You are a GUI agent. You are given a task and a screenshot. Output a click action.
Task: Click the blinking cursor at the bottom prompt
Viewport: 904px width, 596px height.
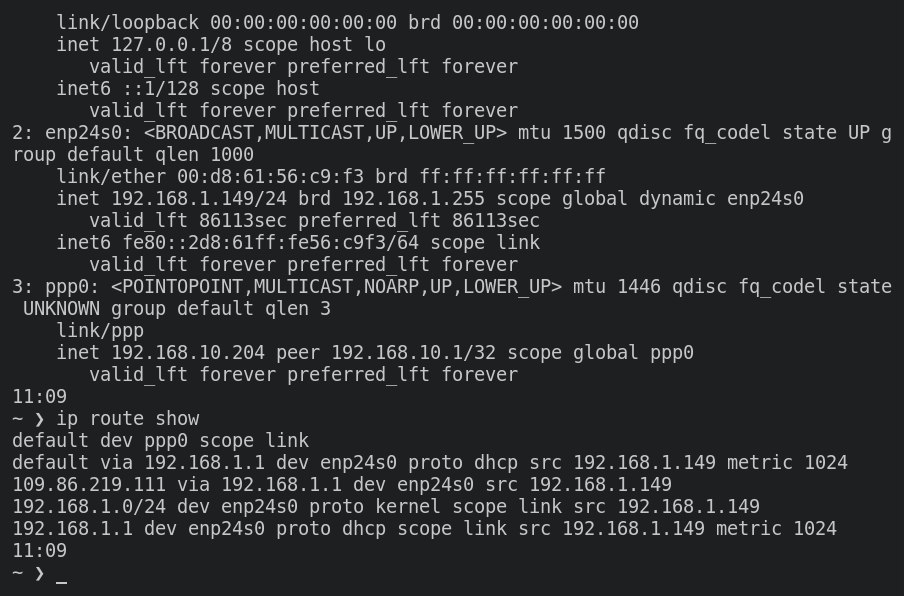click(x=62, y=575)
